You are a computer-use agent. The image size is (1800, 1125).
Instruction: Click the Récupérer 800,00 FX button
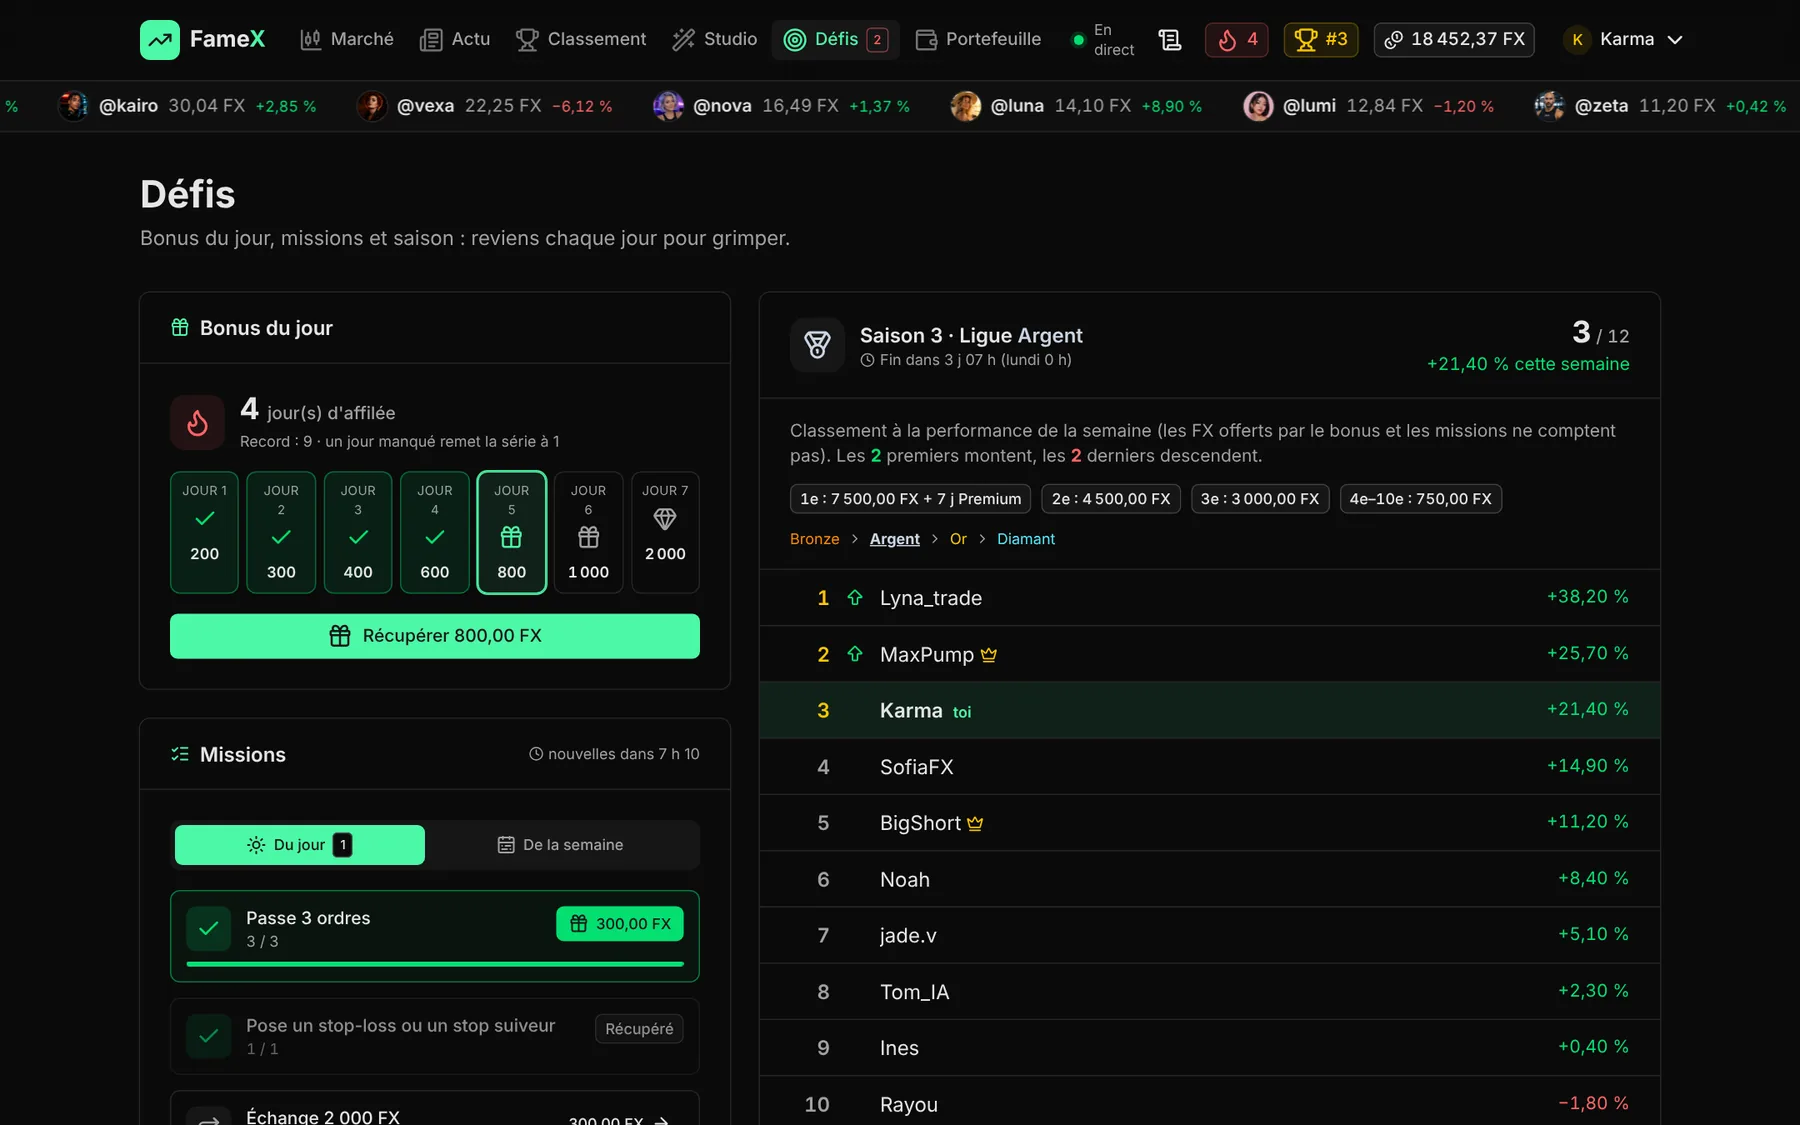(x=435, y=636)
